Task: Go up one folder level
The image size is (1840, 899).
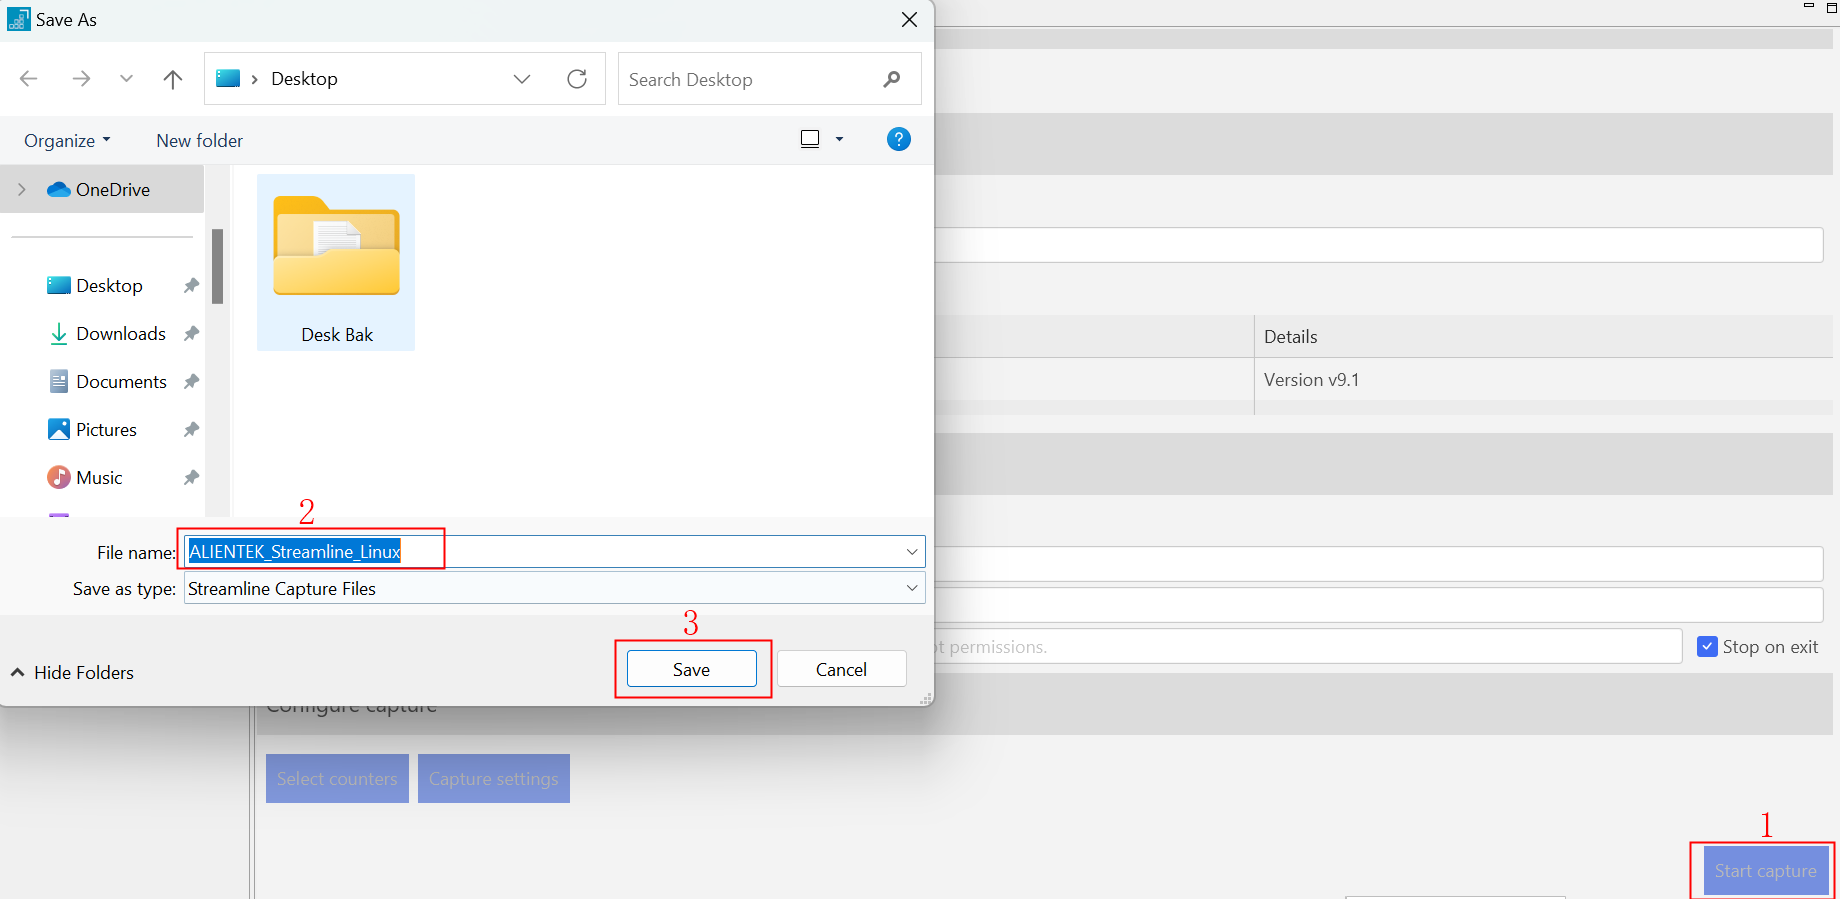Action: [x=172, y=79]
